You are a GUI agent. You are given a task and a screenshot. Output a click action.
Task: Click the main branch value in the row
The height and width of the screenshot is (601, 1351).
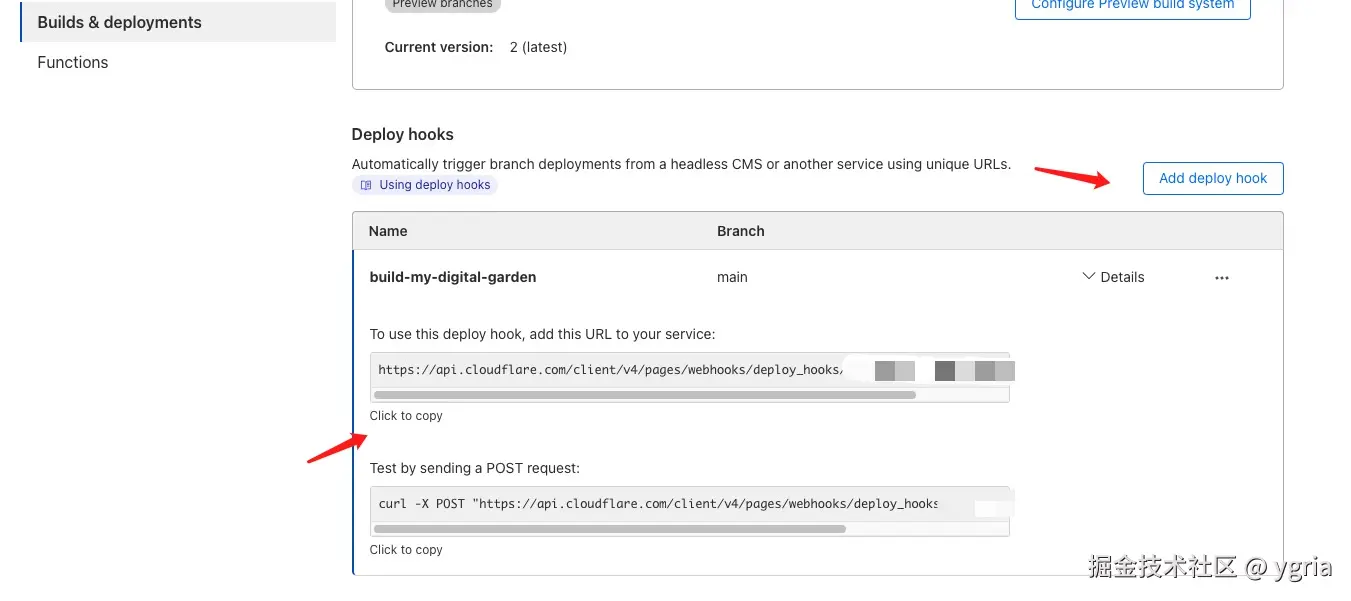pos(732,277)
